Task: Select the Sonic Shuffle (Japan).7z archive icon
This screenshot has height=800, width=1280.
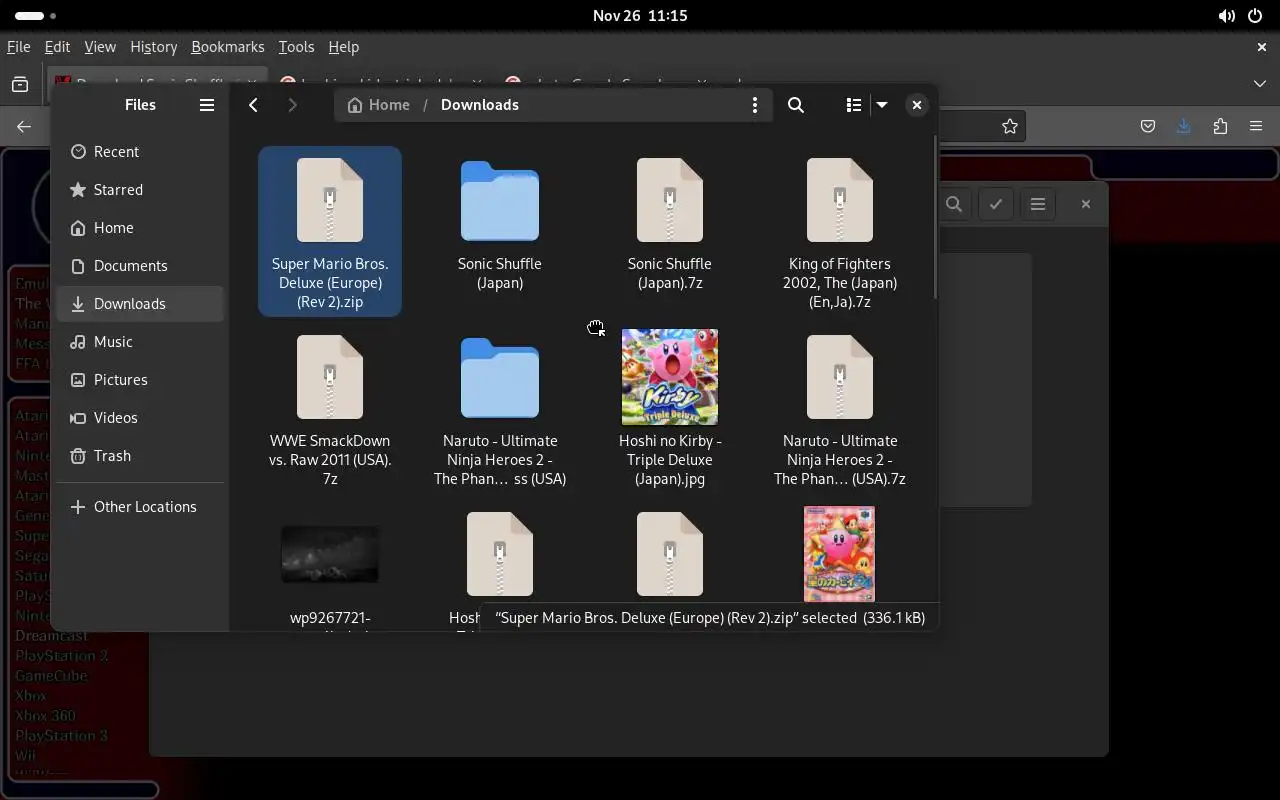Action: 670,200
